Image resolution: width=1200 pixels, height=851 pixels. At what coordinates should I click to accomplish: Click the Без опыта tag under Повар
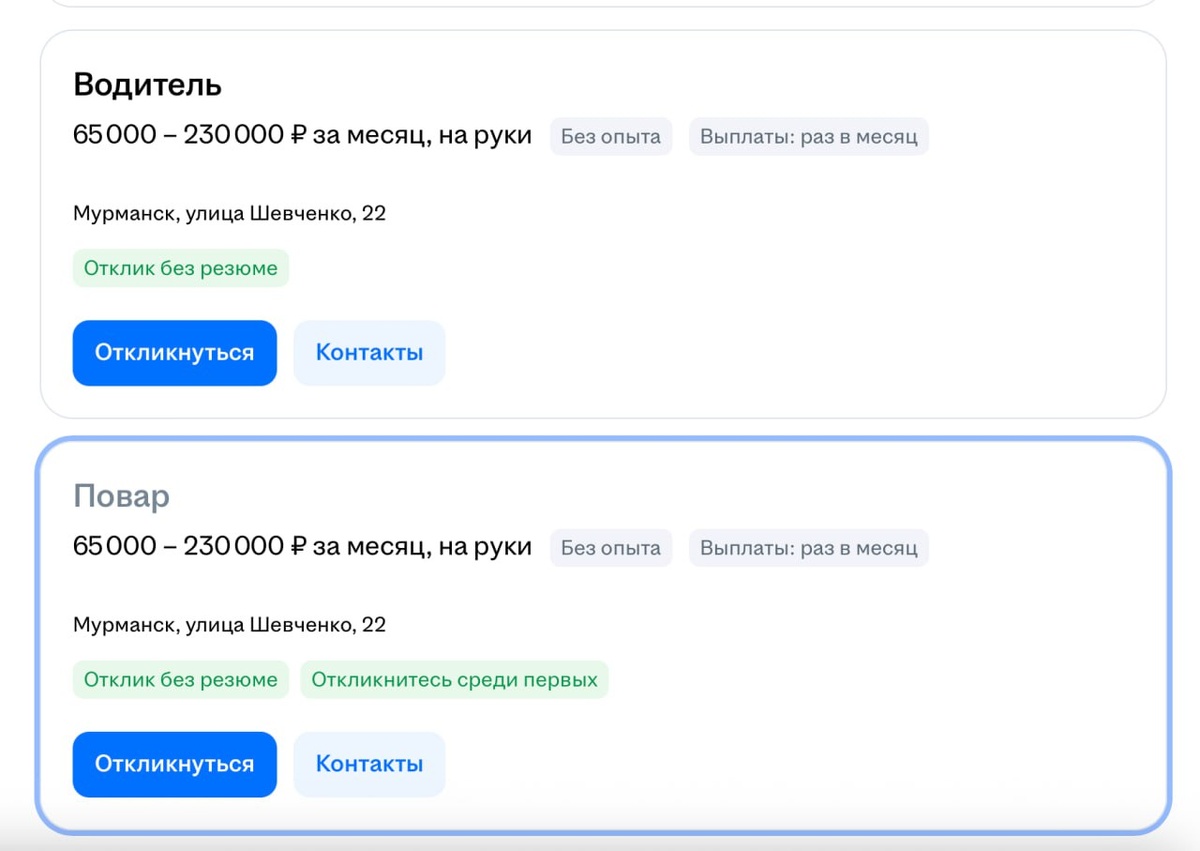[610, 548]
